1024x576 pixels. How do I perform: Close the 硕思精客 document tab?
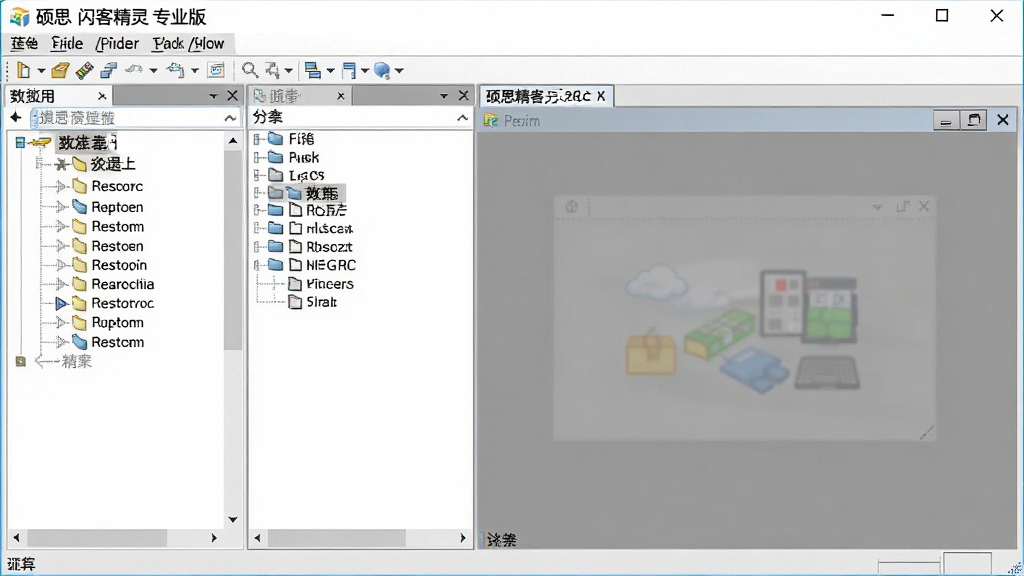click(601, 96)
